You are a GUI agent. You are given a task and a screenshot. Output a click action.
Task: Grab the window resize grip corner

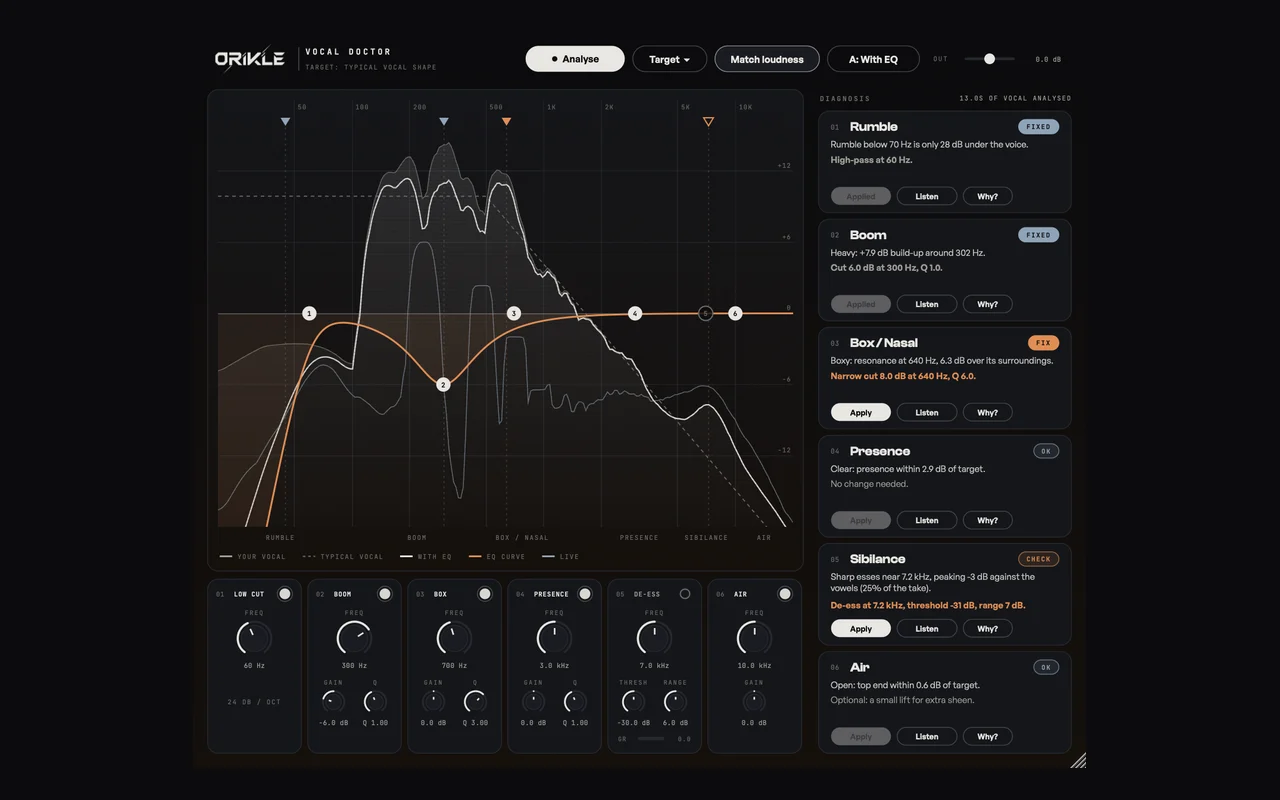(x=1078, y=761)
